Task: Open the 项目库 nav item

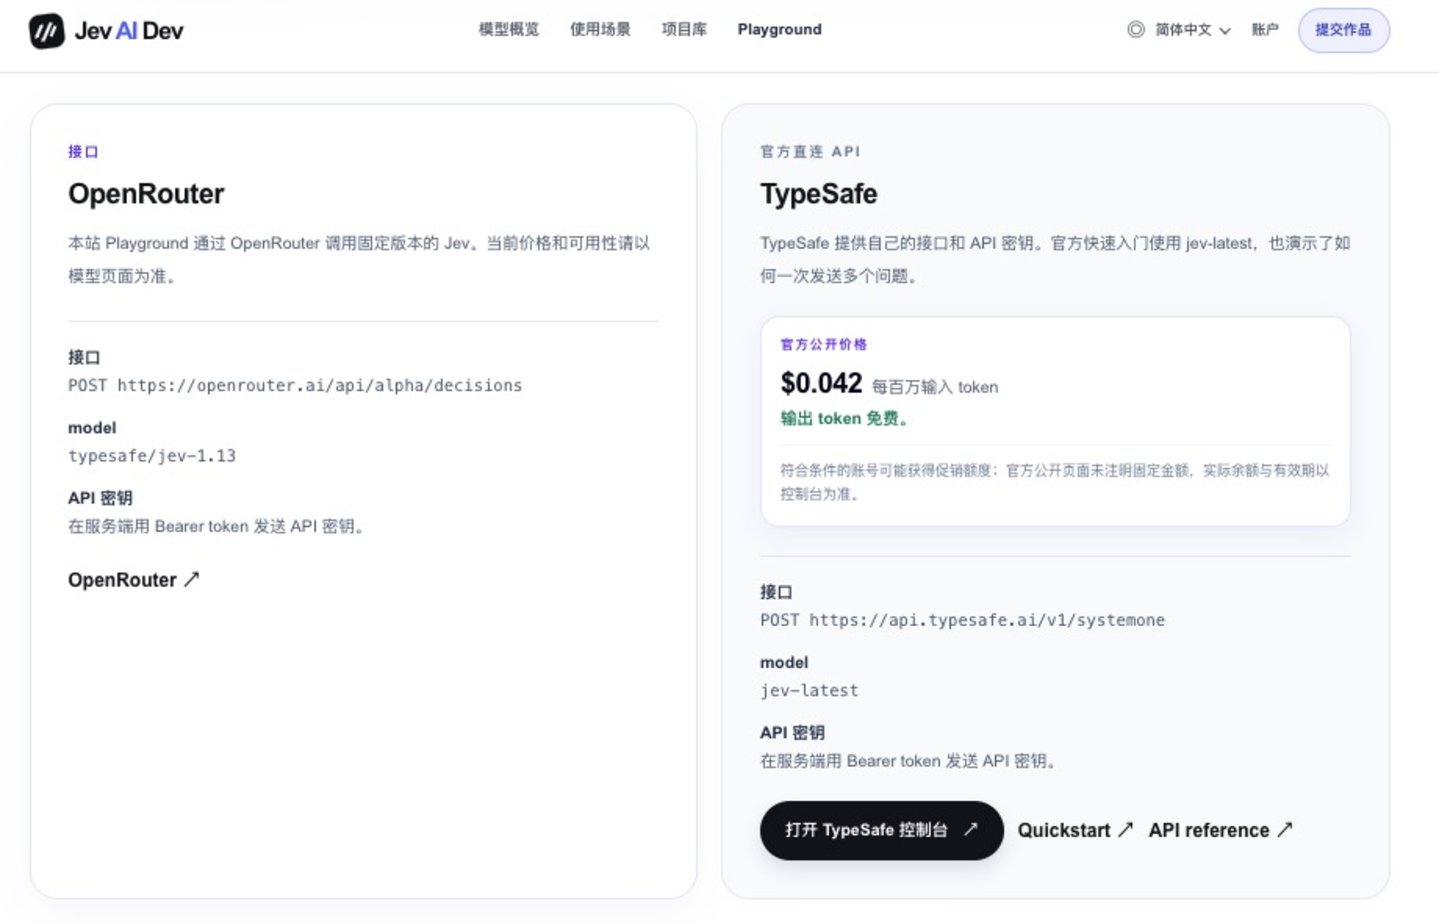Action: tap(684, 29)
